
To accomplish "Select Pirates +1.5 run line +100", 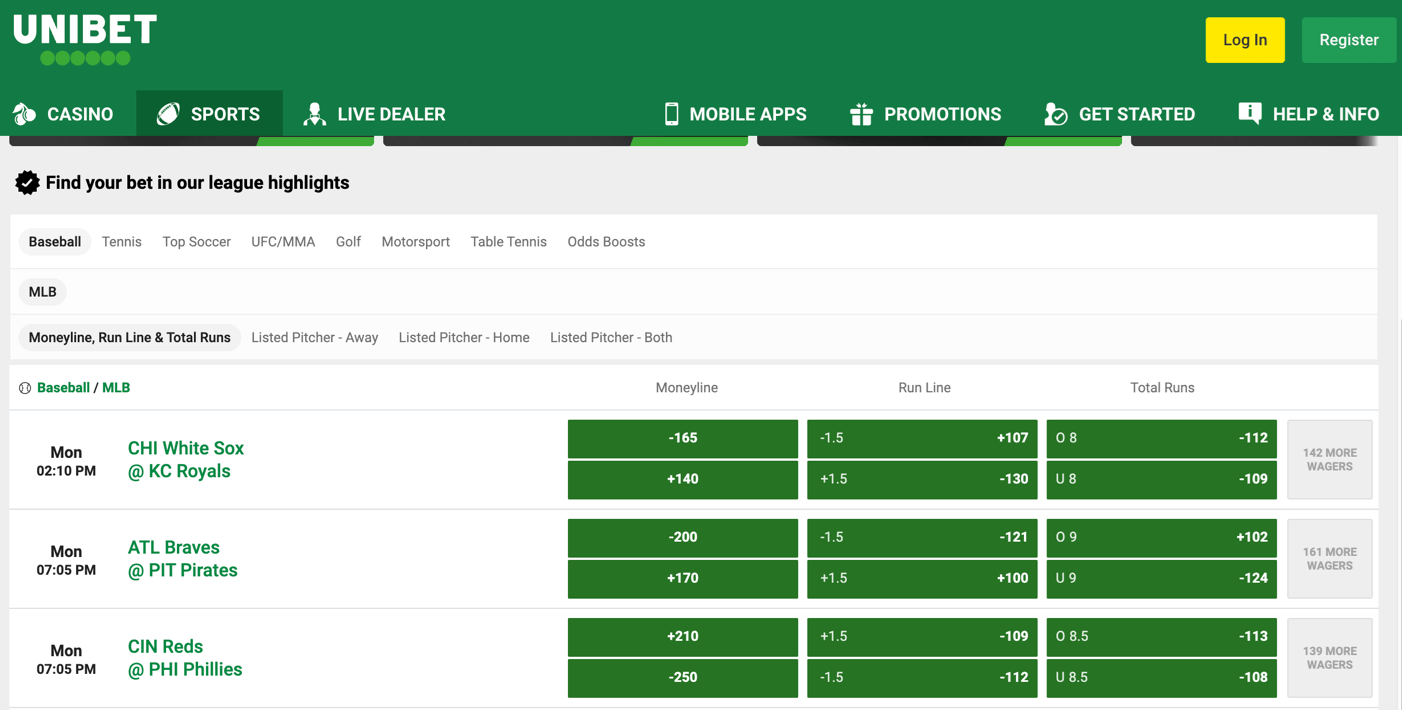I will [x=922, y=579].
